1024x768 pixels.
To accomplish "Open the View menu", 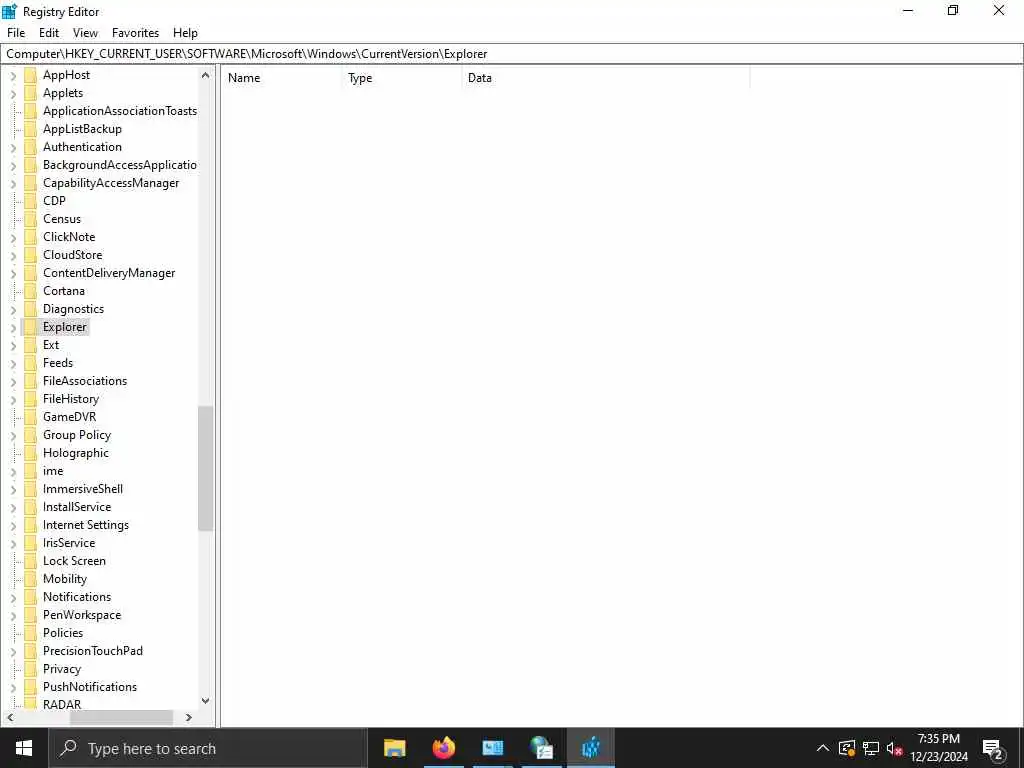I will [x=85, y=33].
